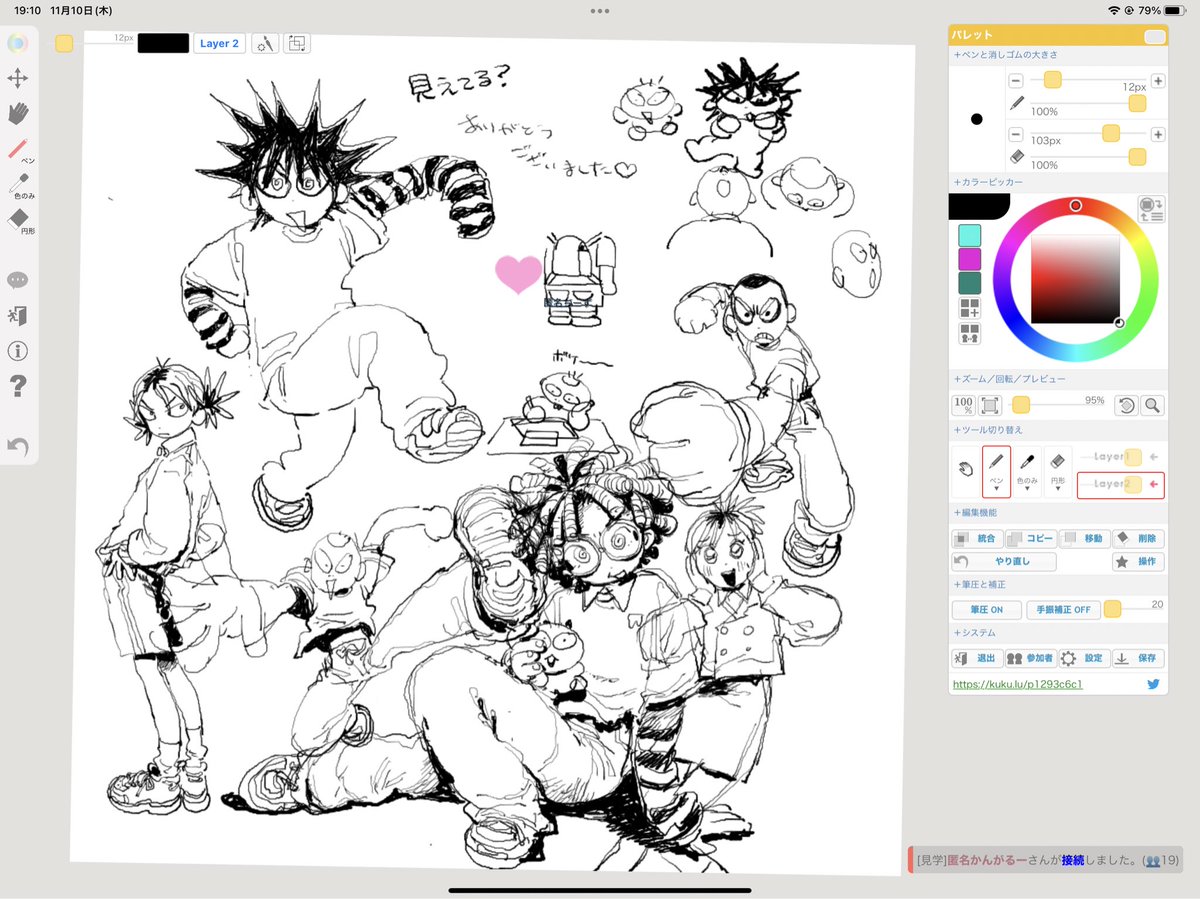Open the ペン tool dropdown in palette
Image resolution: width=1200 pixels, height=899 pixels.
(x=996, y=472)
